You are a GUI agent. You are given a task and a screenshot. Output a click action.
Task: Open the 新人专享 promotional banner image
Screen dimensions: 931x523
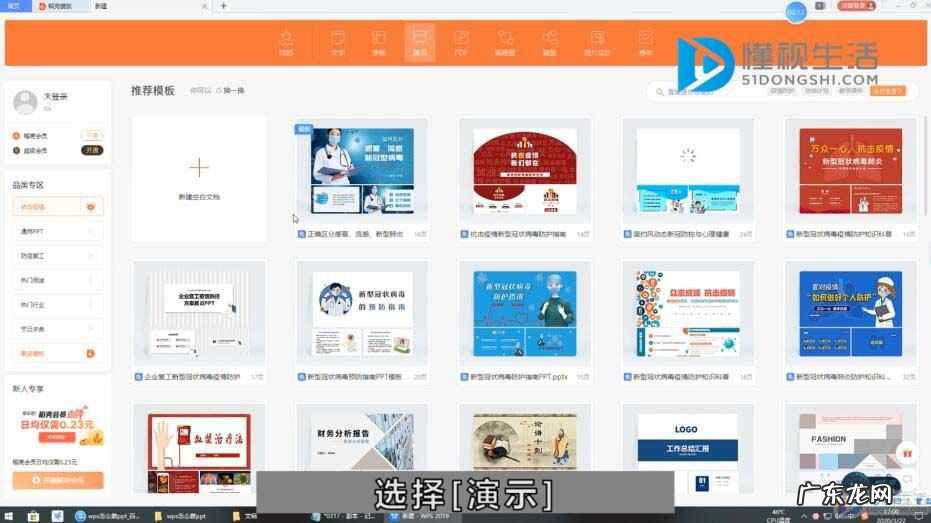(x=58, y=425)
